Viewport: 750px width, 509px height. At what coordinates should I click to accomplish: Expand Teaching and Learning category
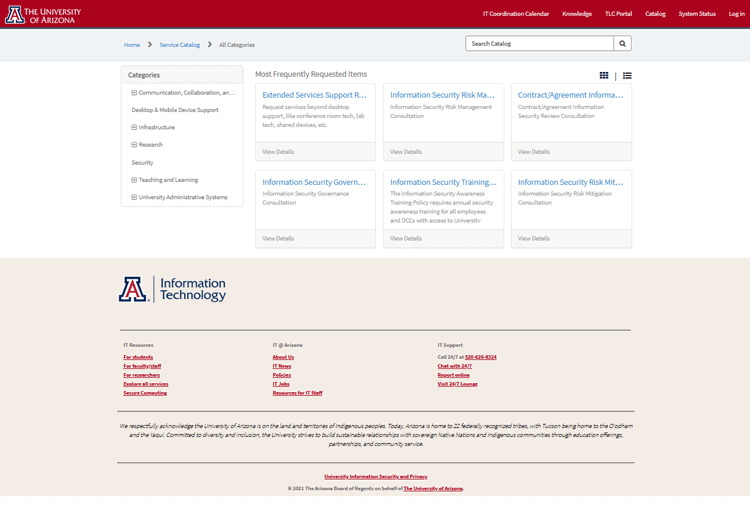pyautogui.click(x=134, y=180)
